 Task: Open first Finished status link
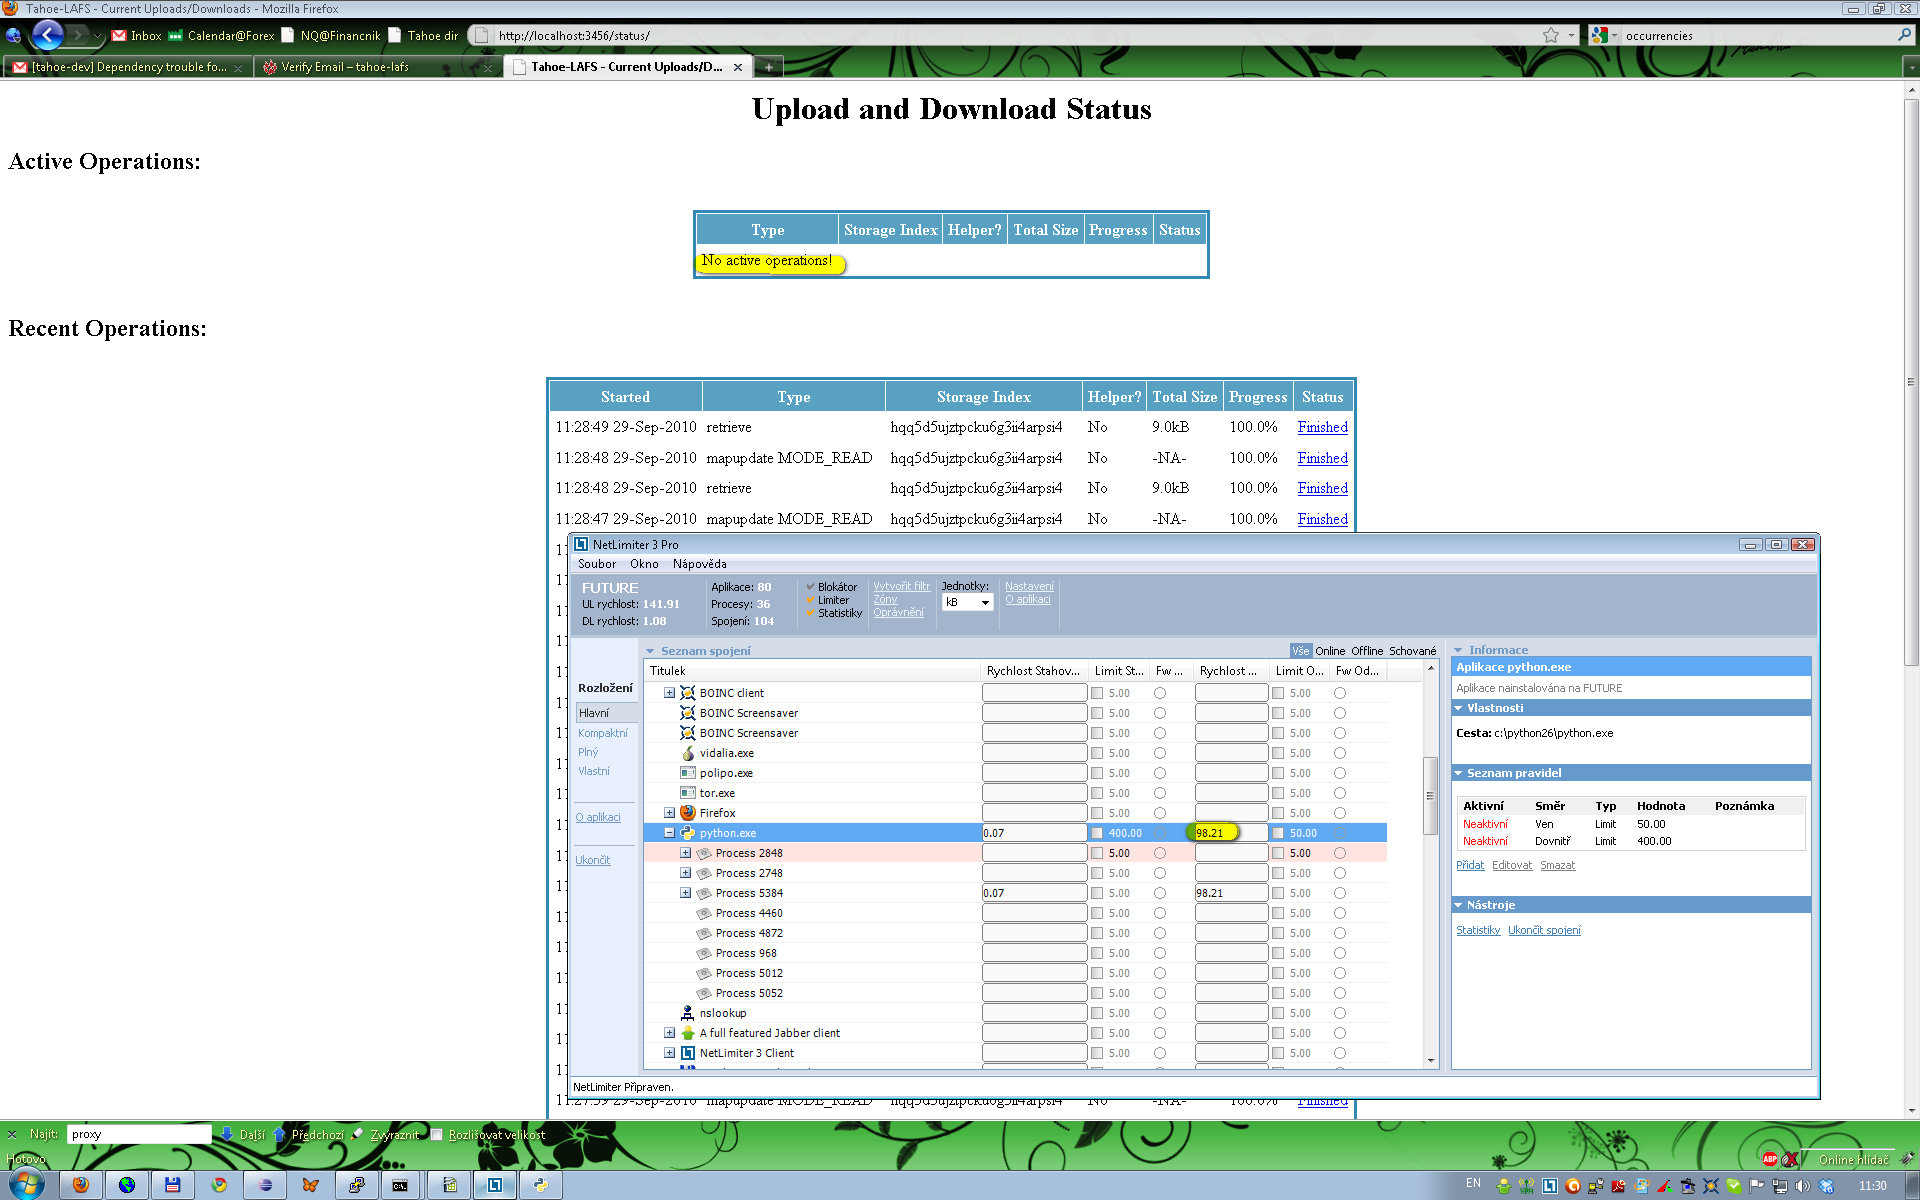pos(1322,427)
